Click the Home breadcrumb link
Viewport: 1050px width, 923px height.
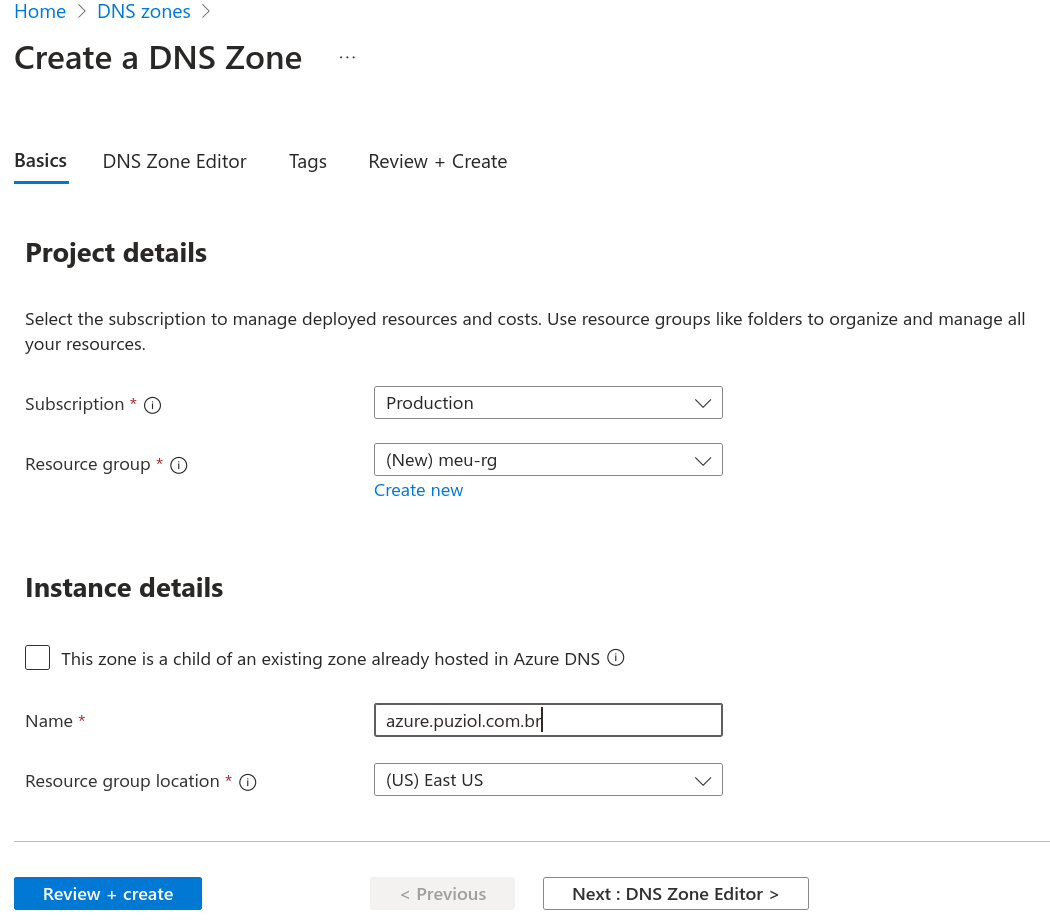point(40,12)
